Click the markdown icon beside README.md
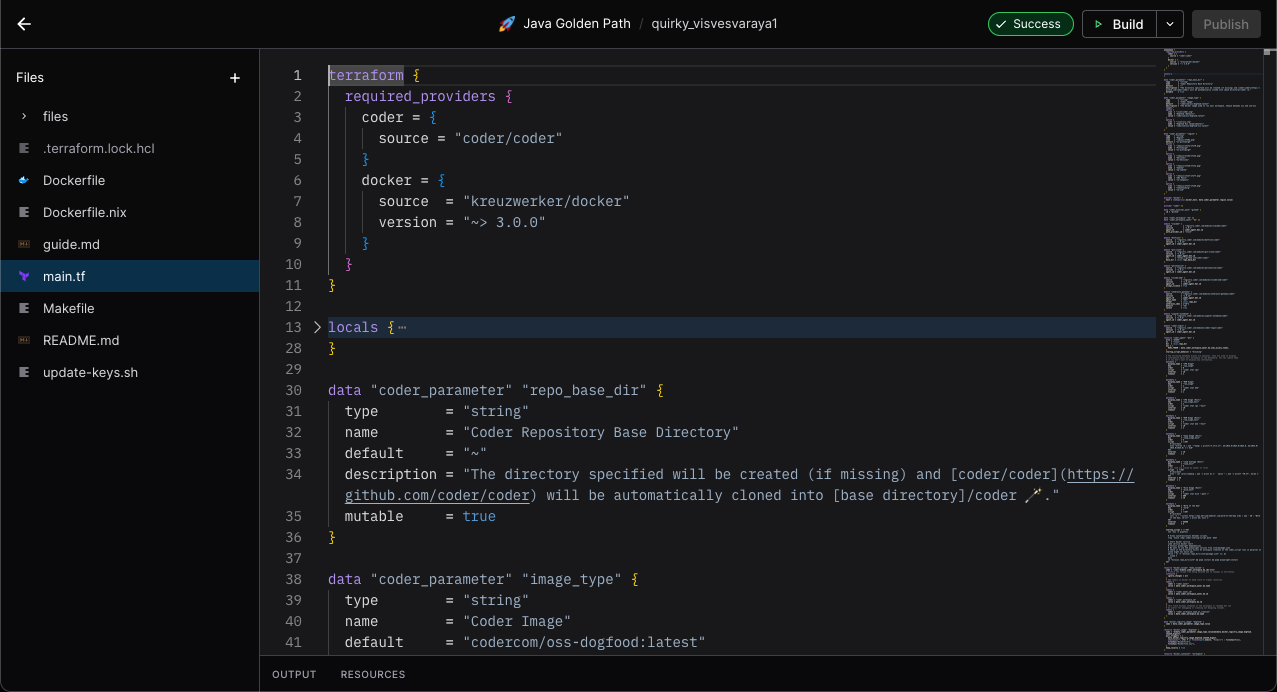The height and width of the screenshot is (692, 1277). click(x=24, y=340)
